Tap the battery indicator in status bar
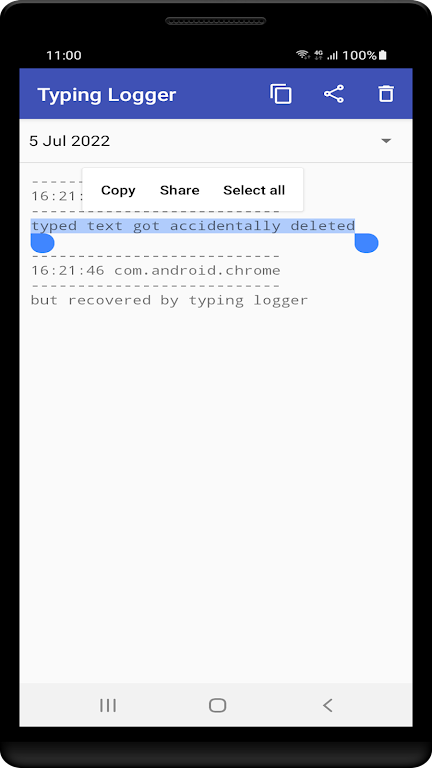 383,55
